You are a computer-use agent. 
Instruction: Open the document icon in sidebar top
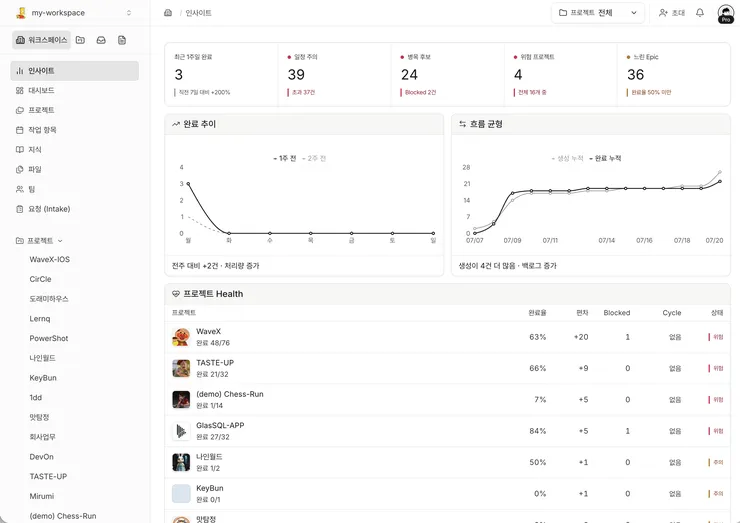(122, 40)
